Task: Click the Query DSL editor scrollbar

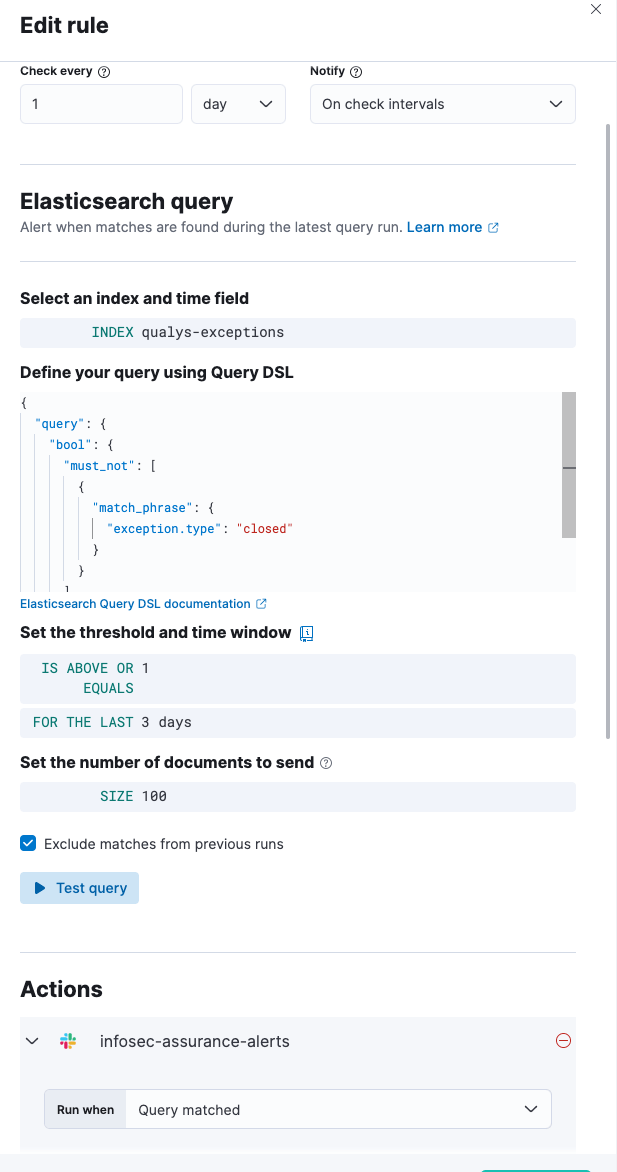Action: (570, 470)
